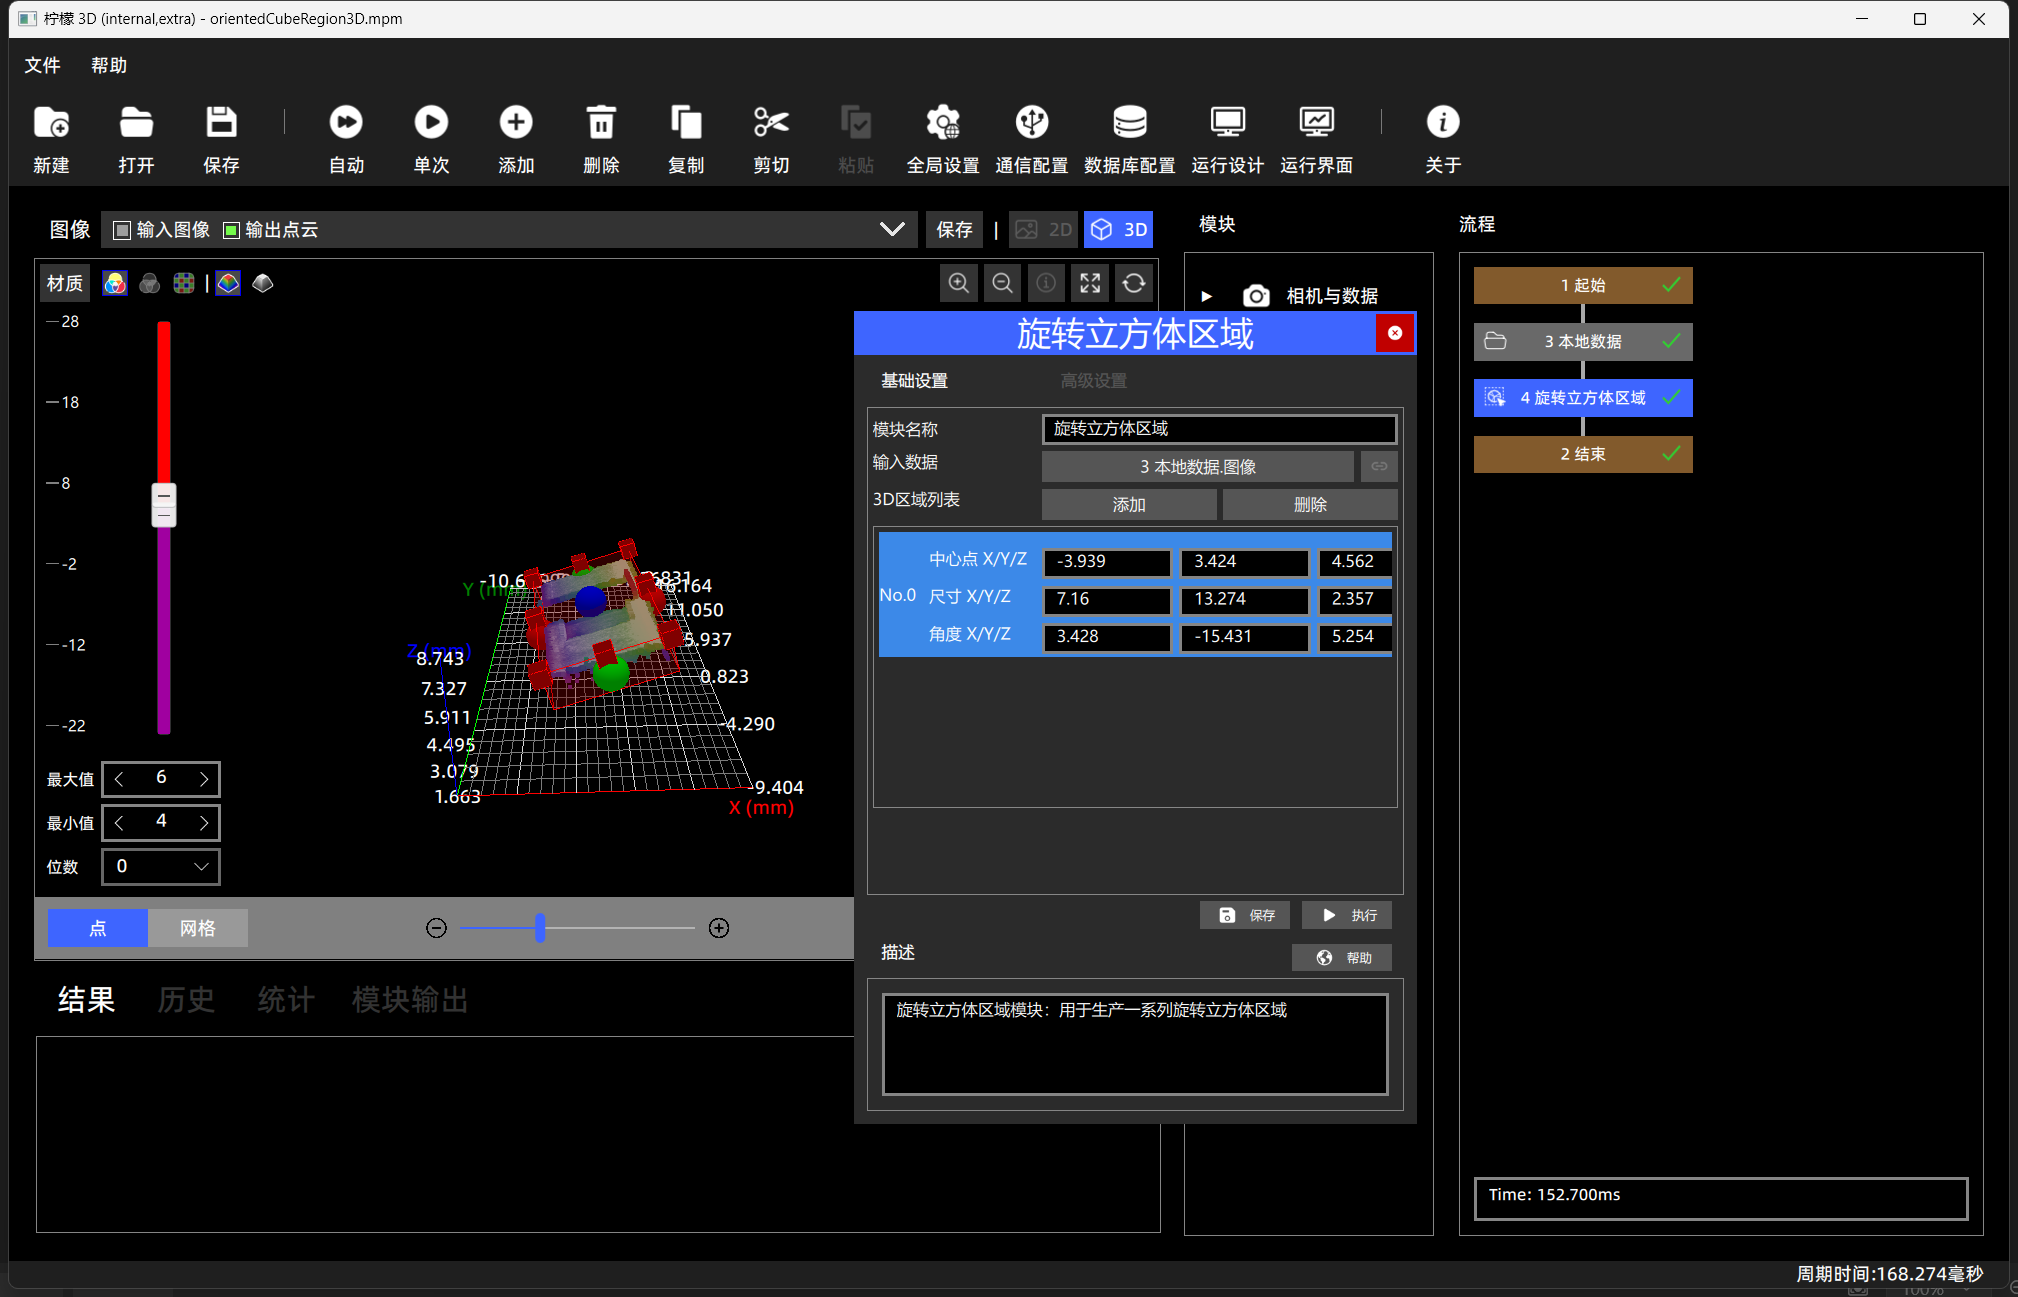Toggle the 输出点云 checkbox

click(231, 230)
